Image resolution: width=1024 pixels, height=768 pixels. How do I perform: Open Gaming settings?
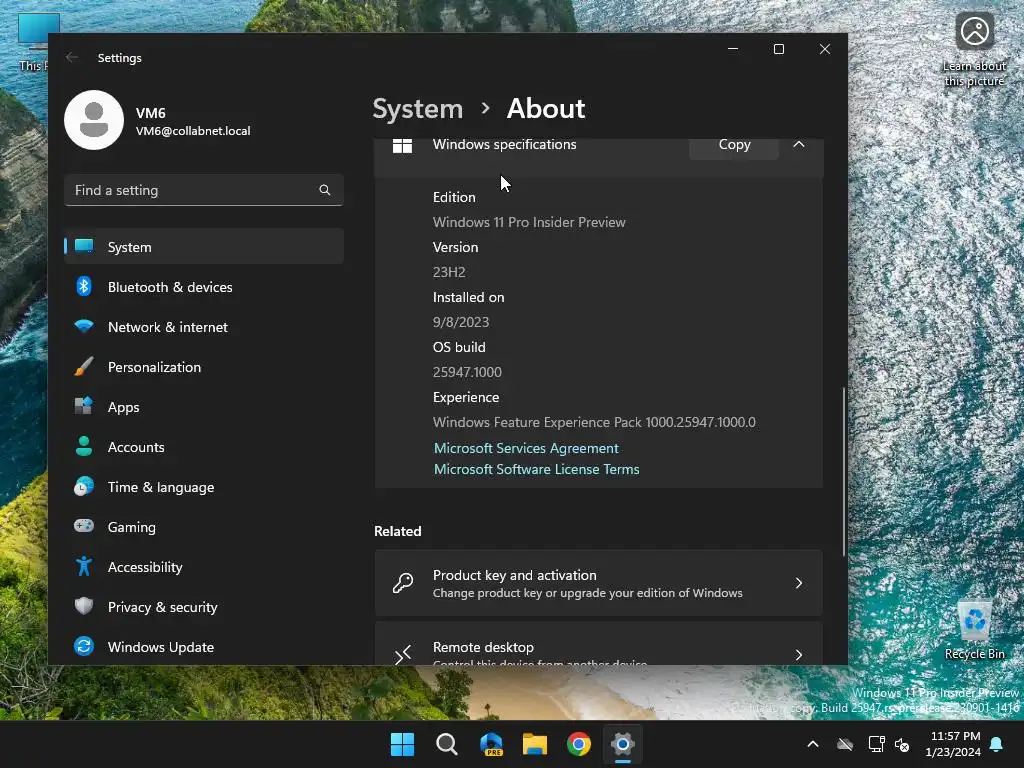point(204,527)
